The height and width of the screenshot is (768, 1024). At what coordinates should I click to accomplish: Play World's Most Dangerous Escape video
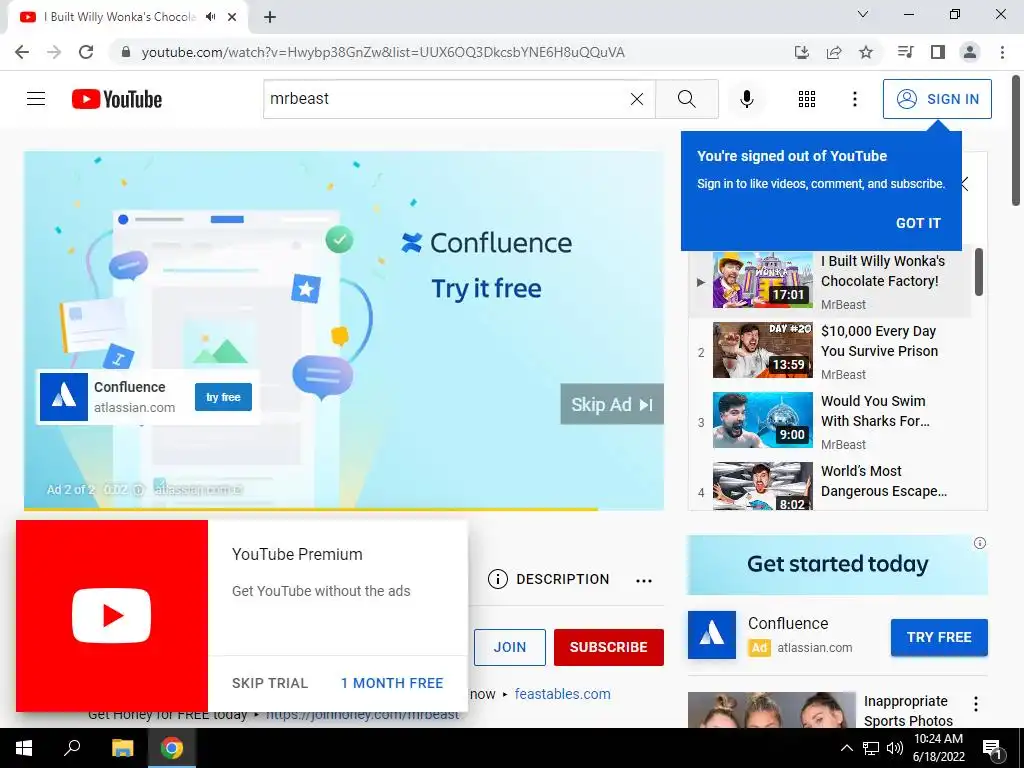[829, 486]
